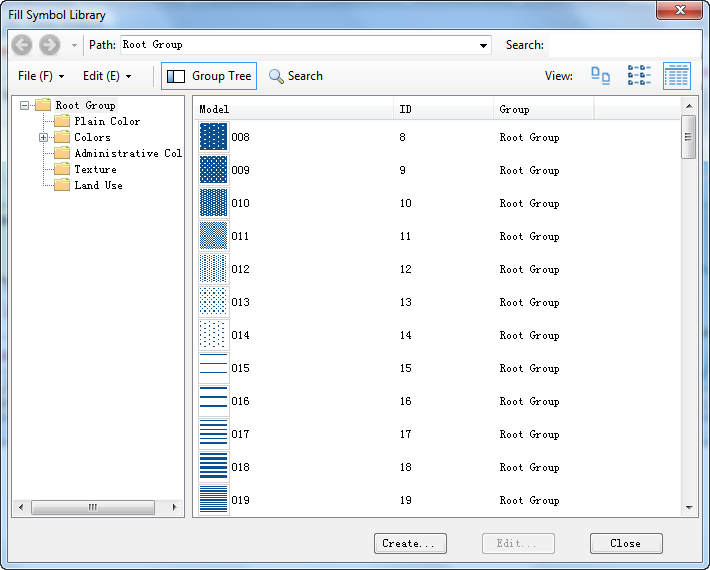This screenshot has height=570, width=710.
Task: Select the Land Use folder
Action: point(97,185)
